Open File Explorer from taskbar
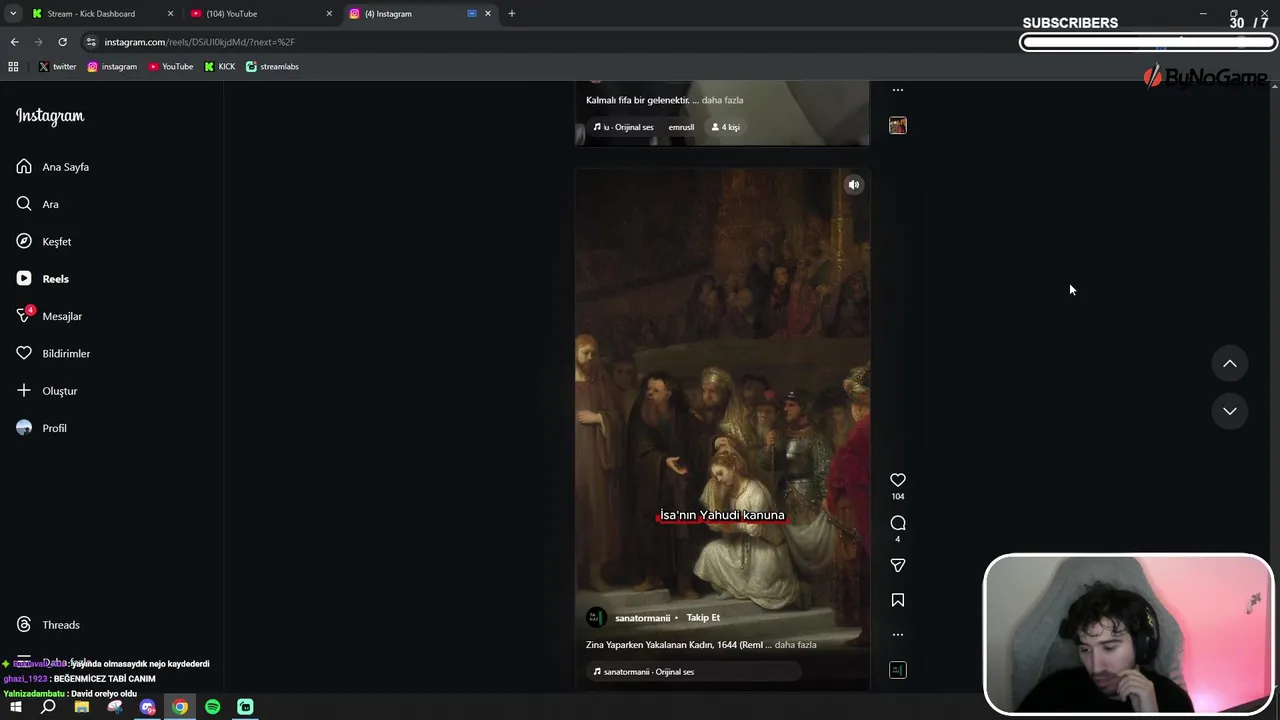This screenshot has height=720, width=1280. (82, 707)
